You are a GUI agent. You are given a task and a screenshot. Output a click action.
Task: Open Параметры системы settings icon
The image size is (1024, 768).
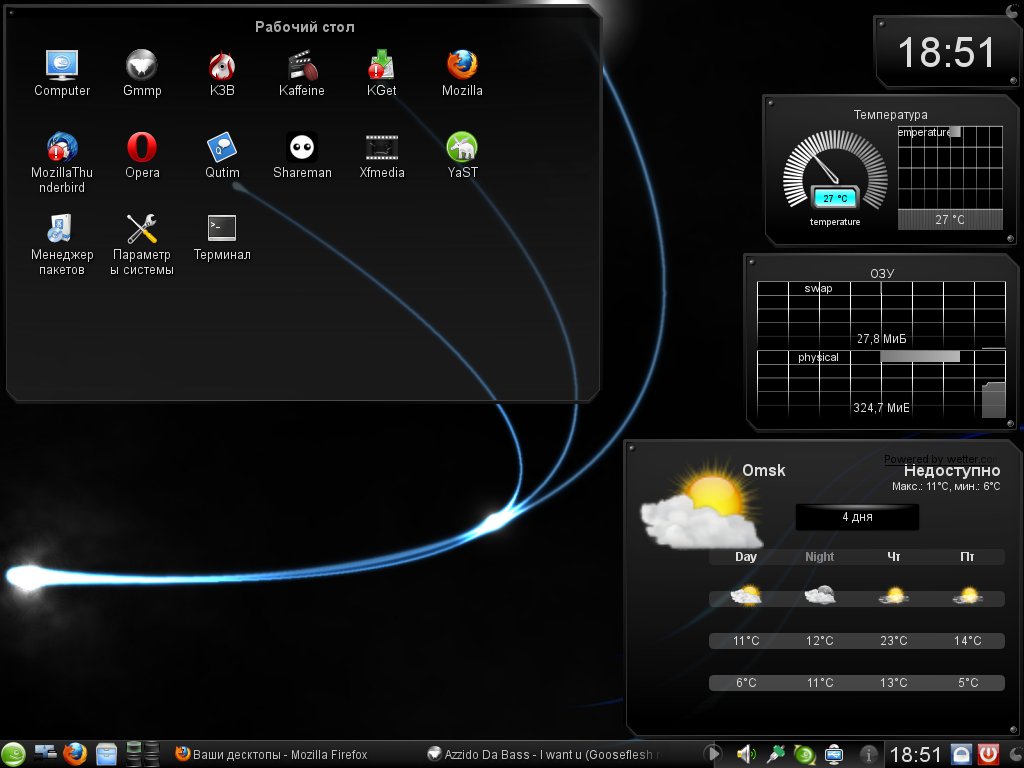coord(142,230)
